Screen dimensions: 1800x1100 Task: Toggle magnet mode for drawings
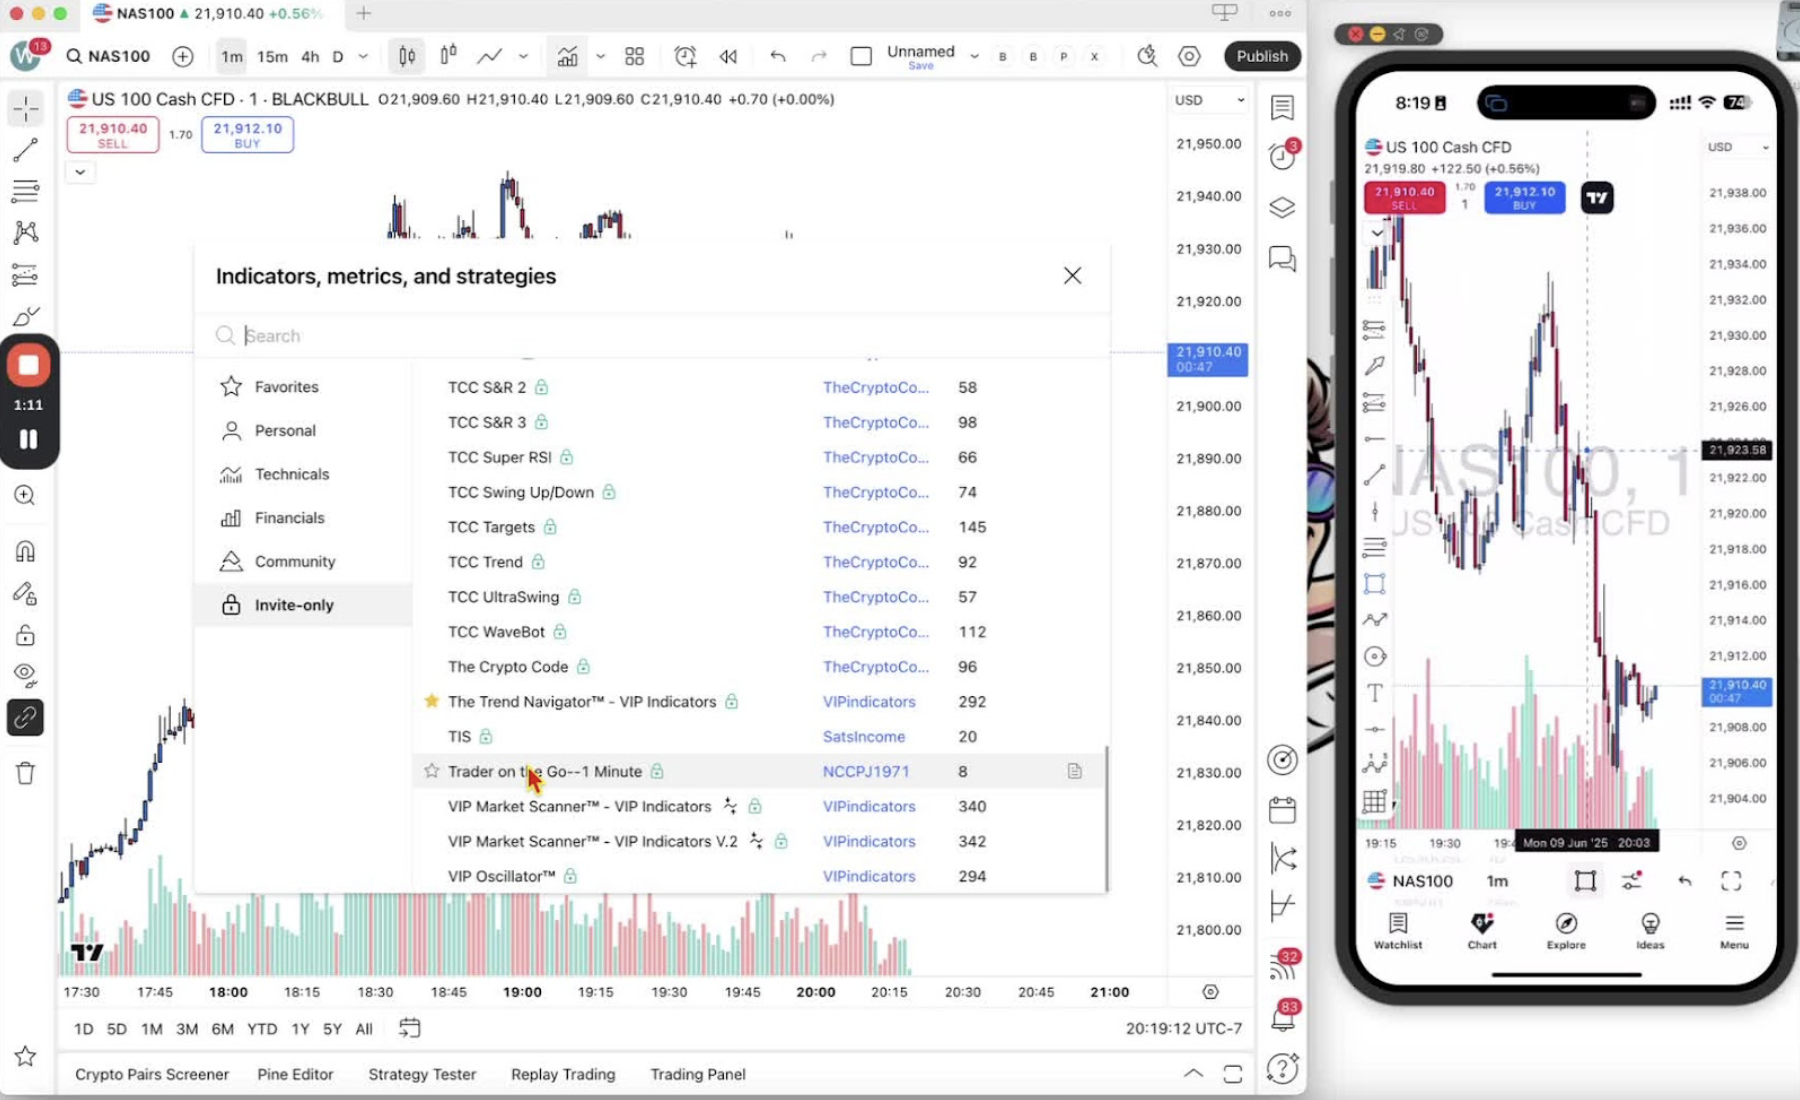[x=26, y=551]
